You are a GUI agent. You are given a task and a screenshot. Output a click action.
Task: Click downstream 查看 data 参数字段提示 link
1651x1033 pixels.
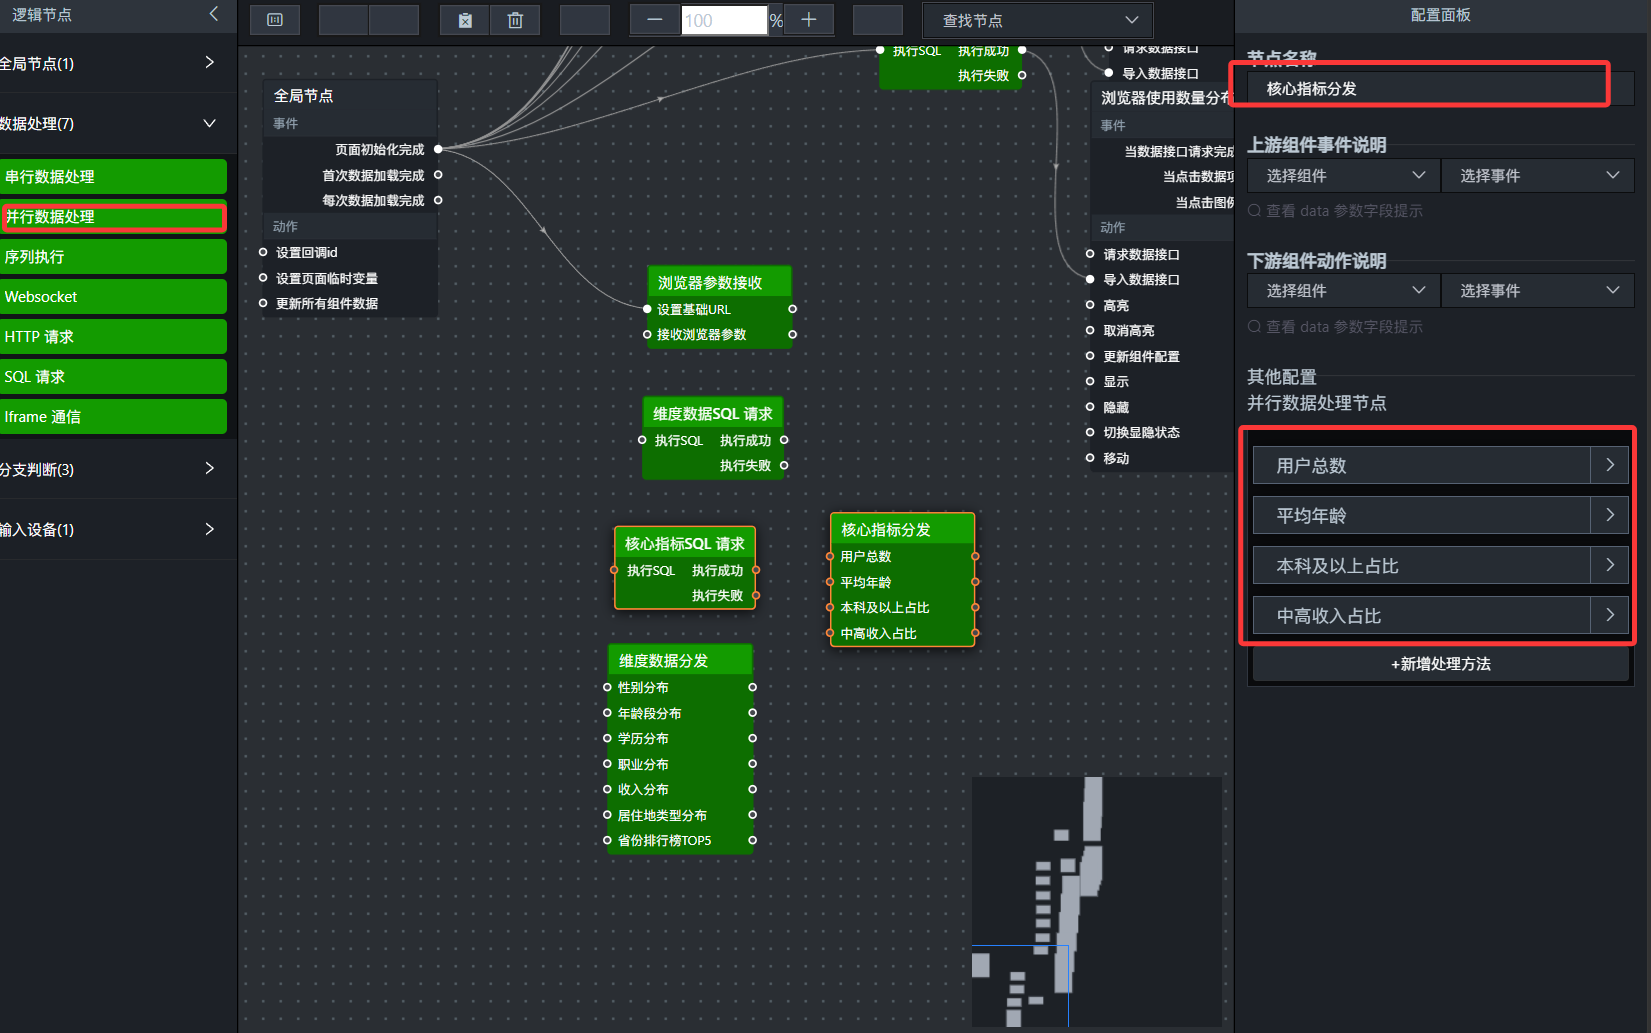(1335, 327)
